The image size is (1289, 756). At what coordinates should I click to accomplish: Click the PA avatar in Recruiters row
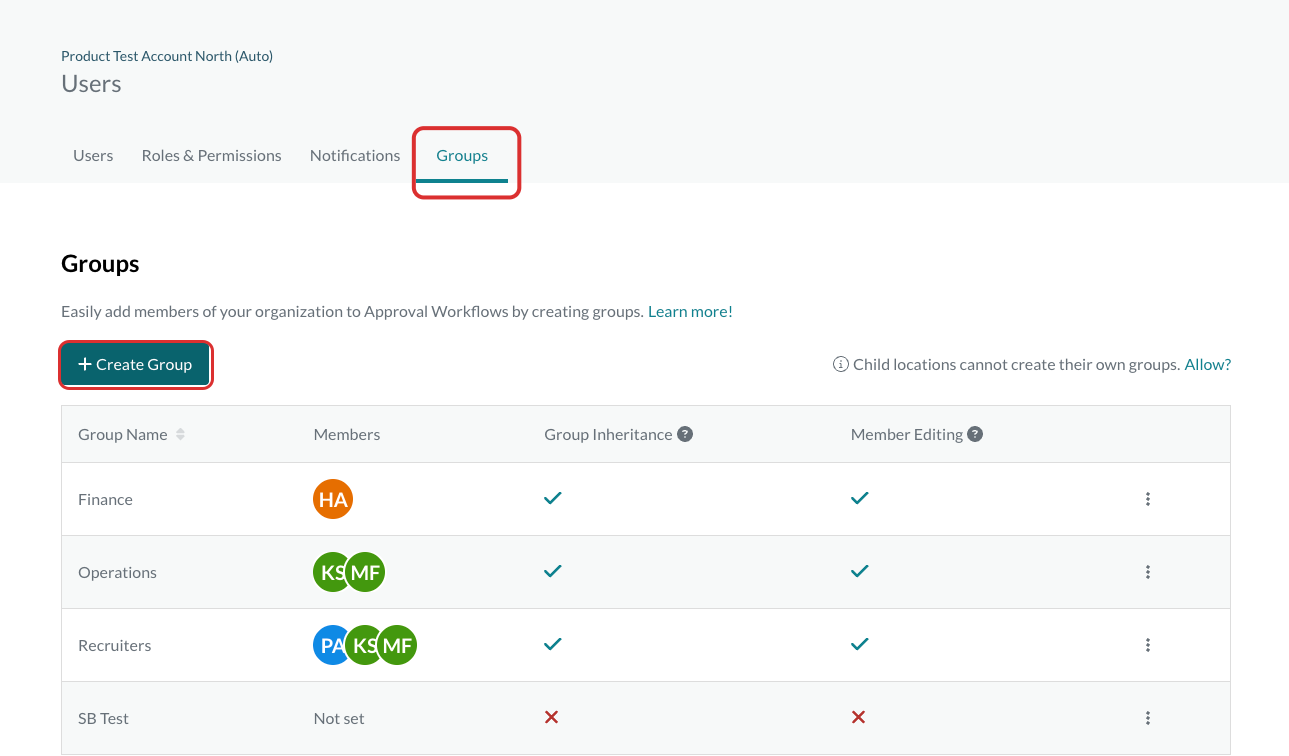click(328, 645)
